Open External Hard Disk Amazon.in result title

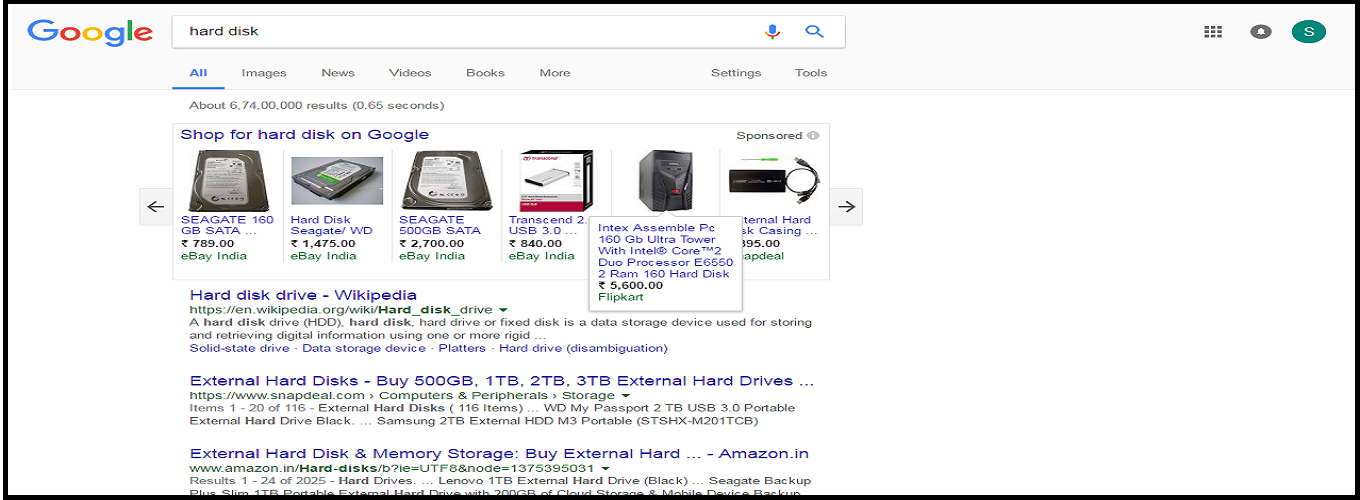tap(499, 454)
